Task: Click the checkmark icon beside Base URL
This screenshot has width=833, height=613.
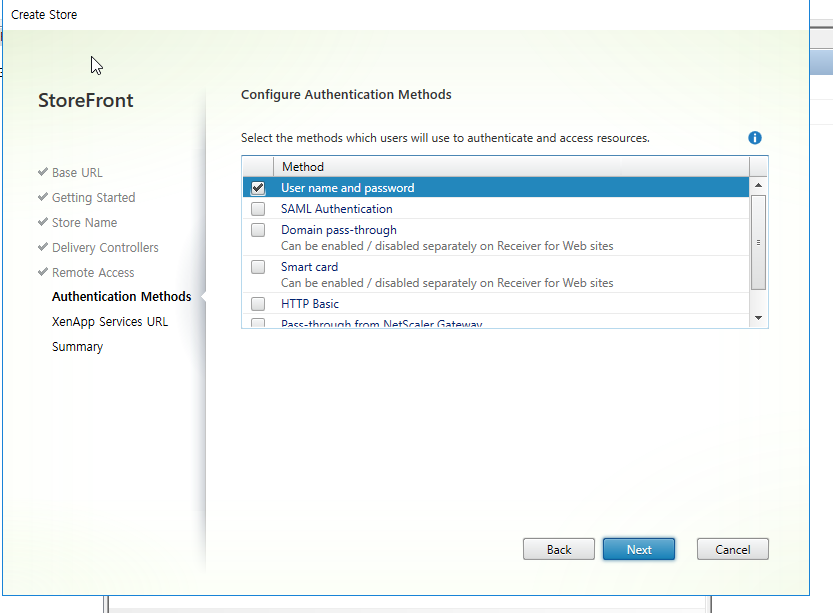Action: pos(43,172)
